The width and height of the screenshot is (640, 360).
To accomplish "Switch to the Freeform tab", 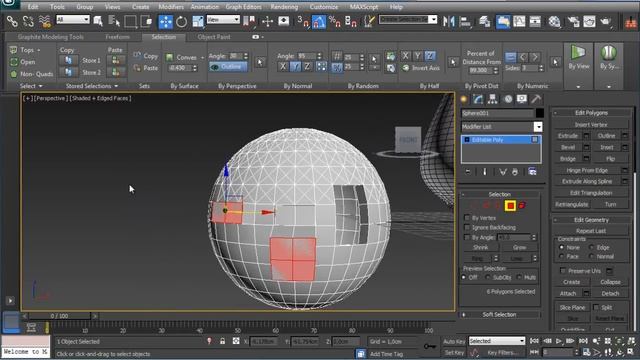I will (x=118, y=37).
